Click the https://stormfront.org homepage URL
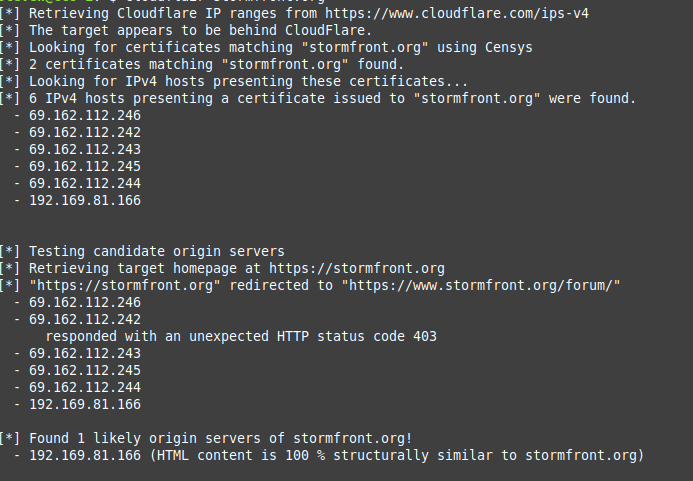Viewport: 693px width, 481px height. [357, 268]
